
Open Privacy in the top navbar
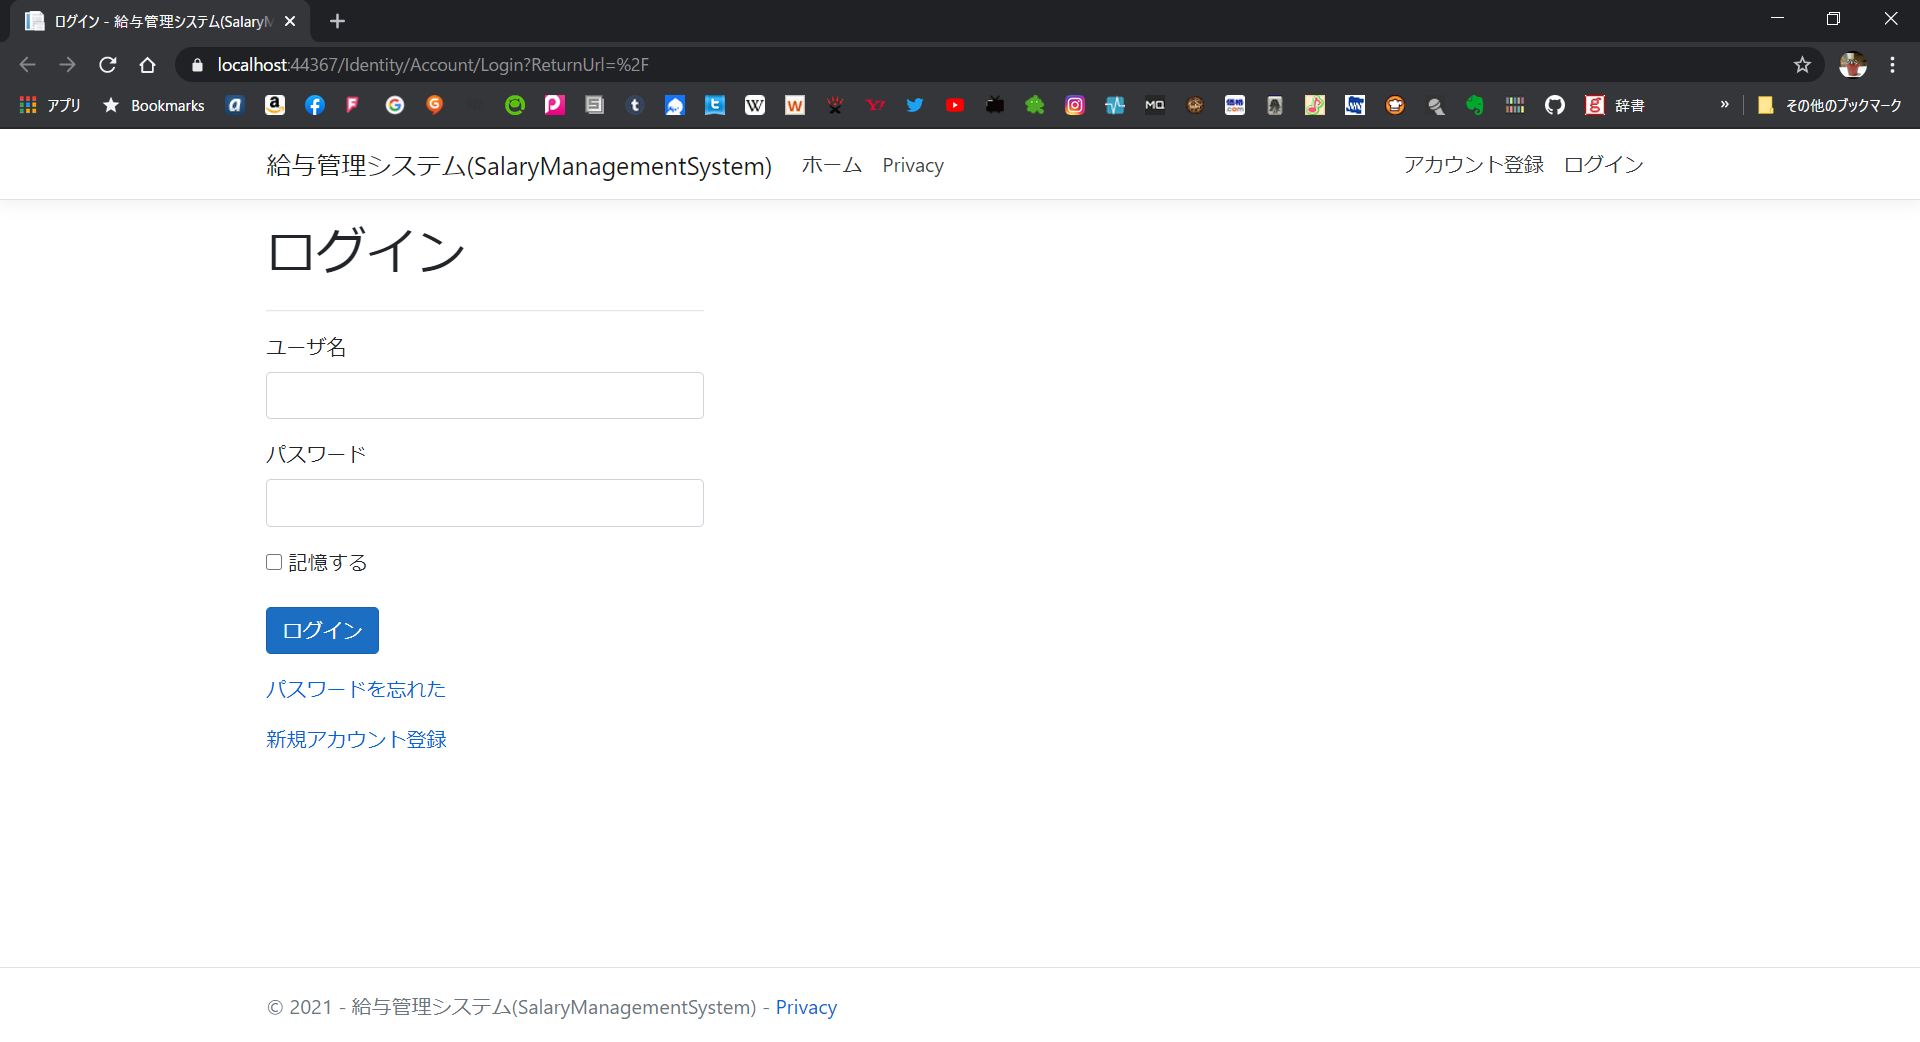tap(913, 165)
